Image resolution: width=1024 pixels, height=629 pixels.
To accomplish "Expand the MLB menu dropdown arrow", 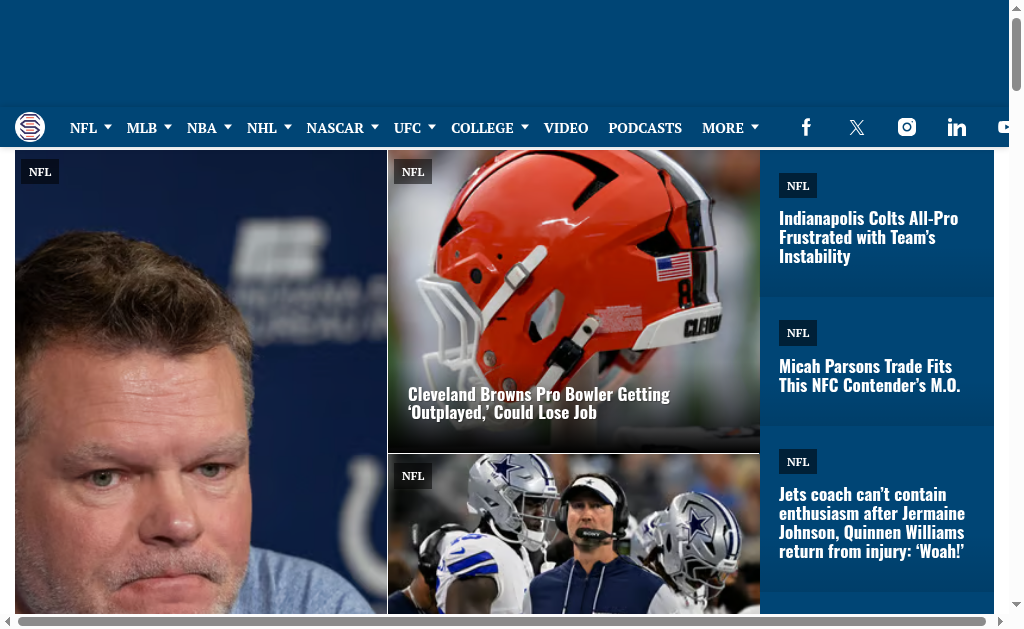I will tap(168, 127).
